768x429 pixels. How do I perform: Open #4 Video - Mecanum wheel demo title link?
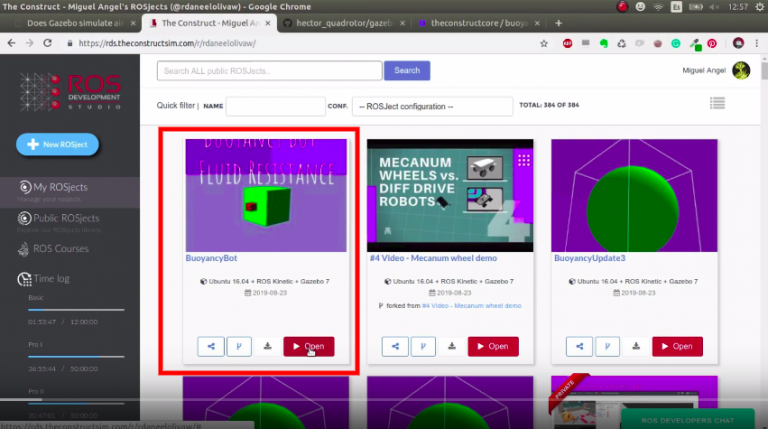tap(433, 258)
